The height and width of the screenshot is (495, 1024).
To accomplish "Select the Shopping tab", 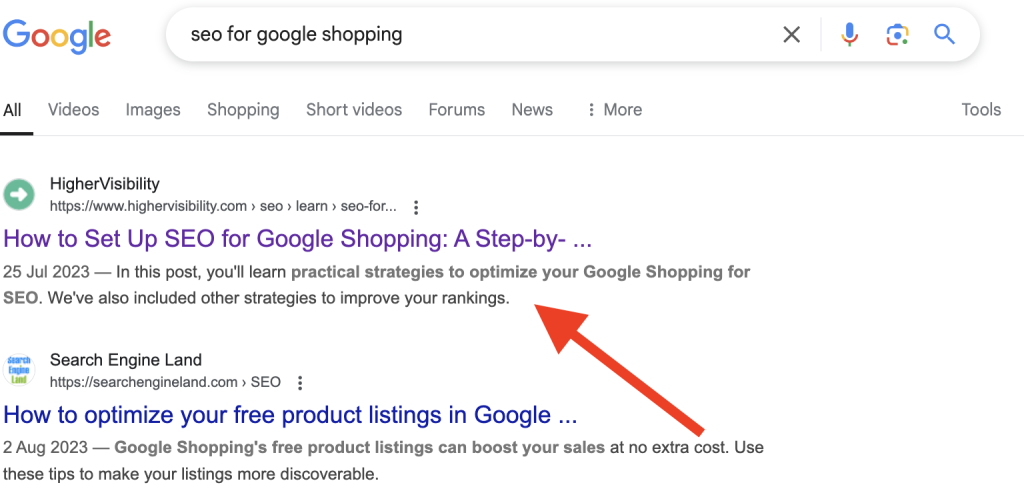I will pyautogui.click(x=243, y=110).
